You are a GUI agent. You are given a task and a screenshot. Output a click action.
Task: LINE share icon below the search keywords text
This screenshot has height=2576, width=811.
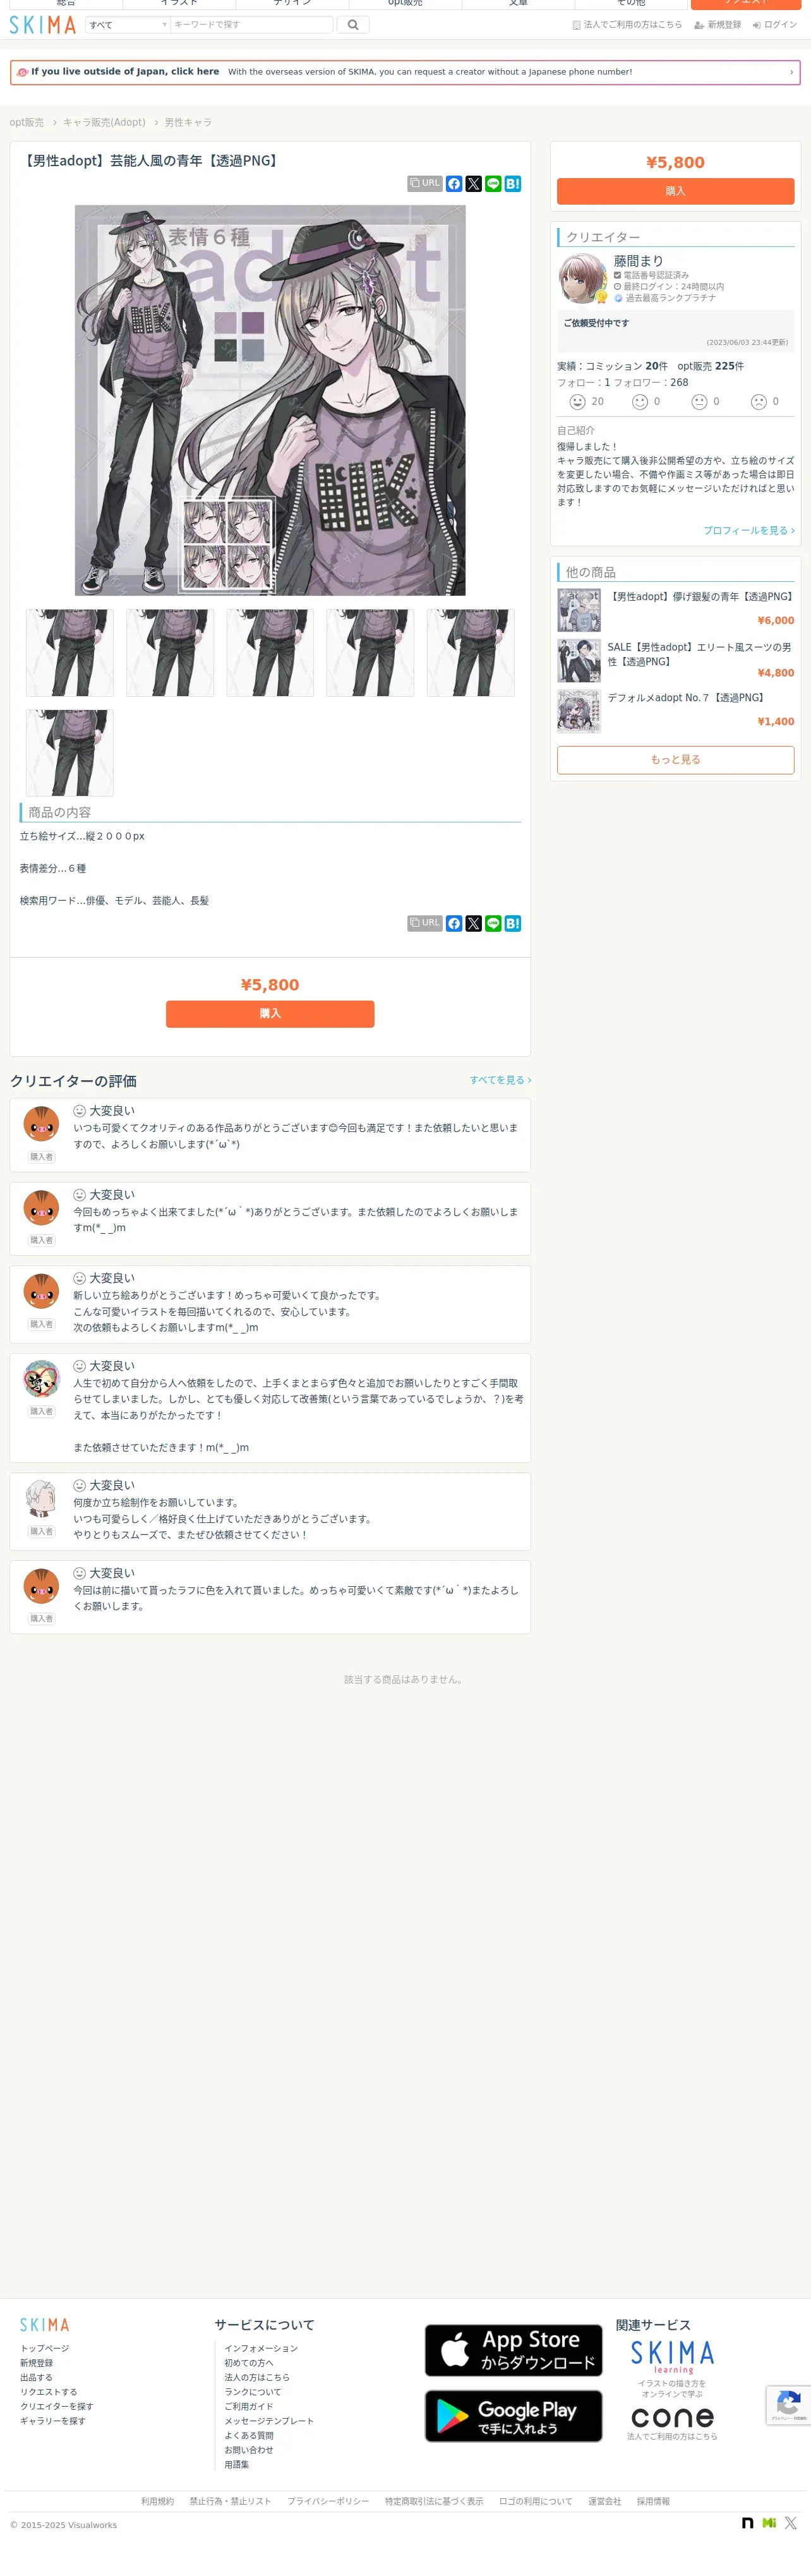pos(493,923)
